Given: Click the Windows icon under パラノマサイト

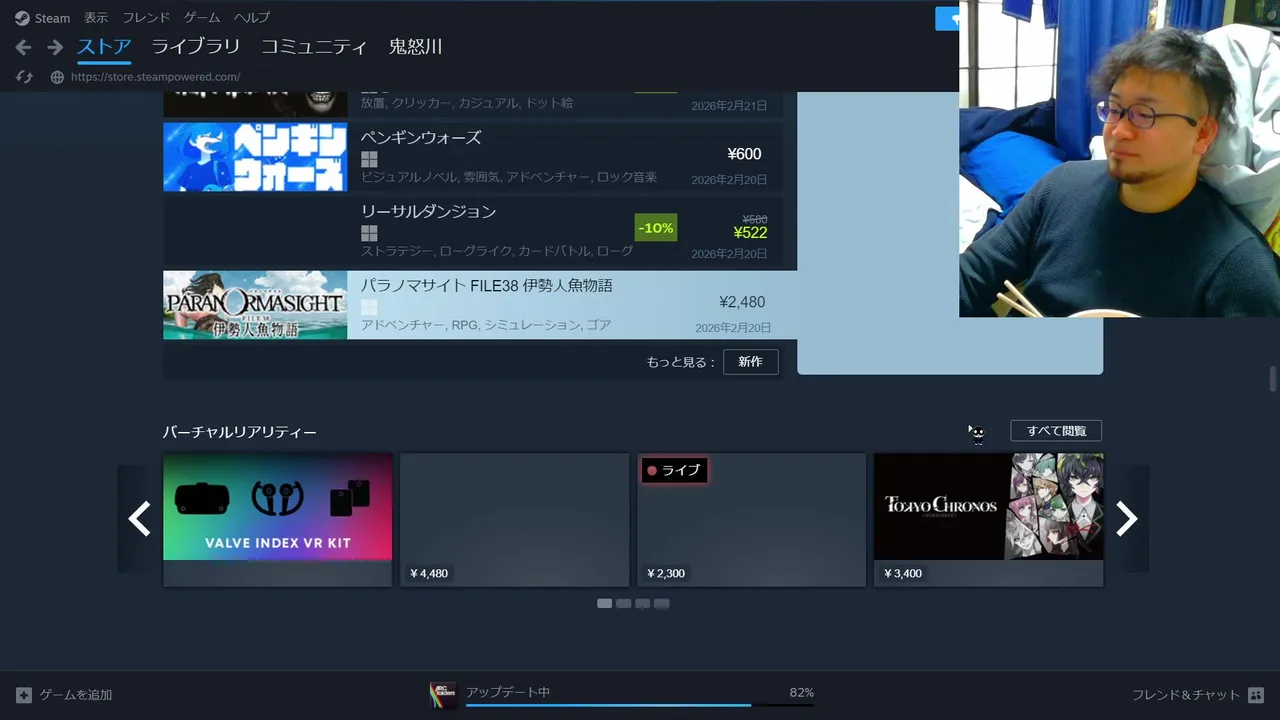Looking at the screenshot, I should point(369,307).
